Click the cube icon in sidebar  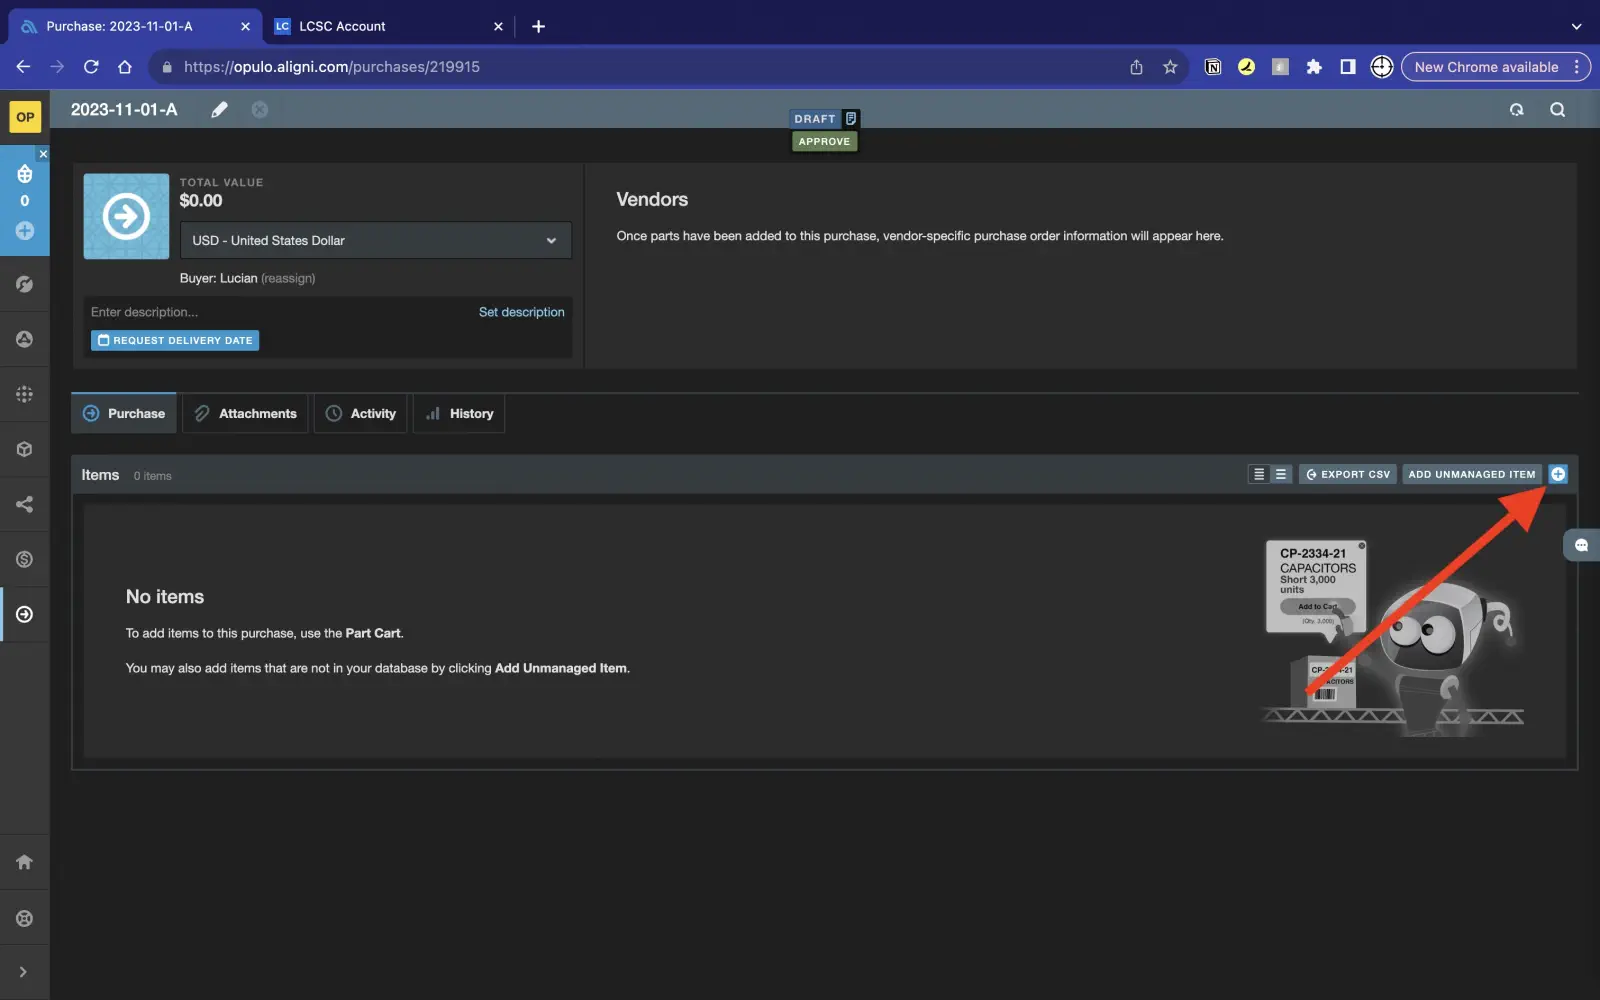25,449
